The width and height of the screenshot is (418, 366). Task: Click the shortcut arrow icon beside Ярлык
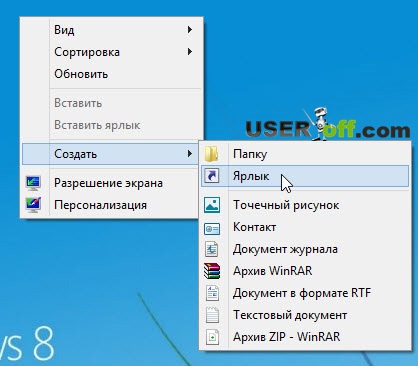pos(212,176)
